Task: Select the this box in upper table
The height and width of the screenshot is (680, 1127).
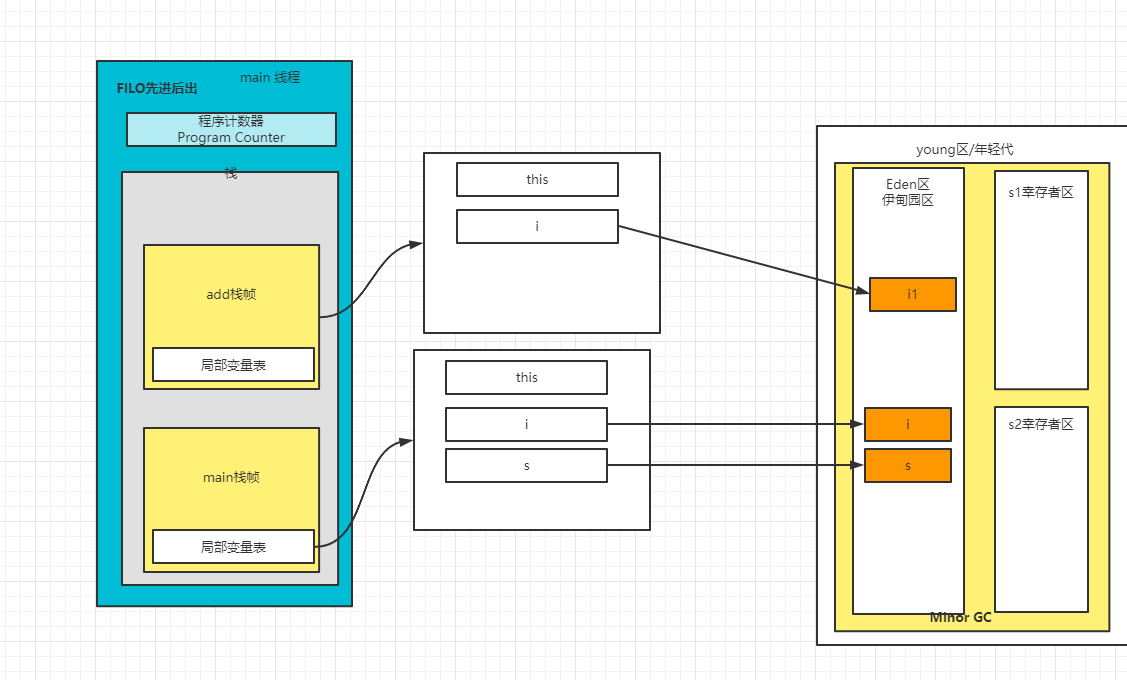Action: [537, 179]
